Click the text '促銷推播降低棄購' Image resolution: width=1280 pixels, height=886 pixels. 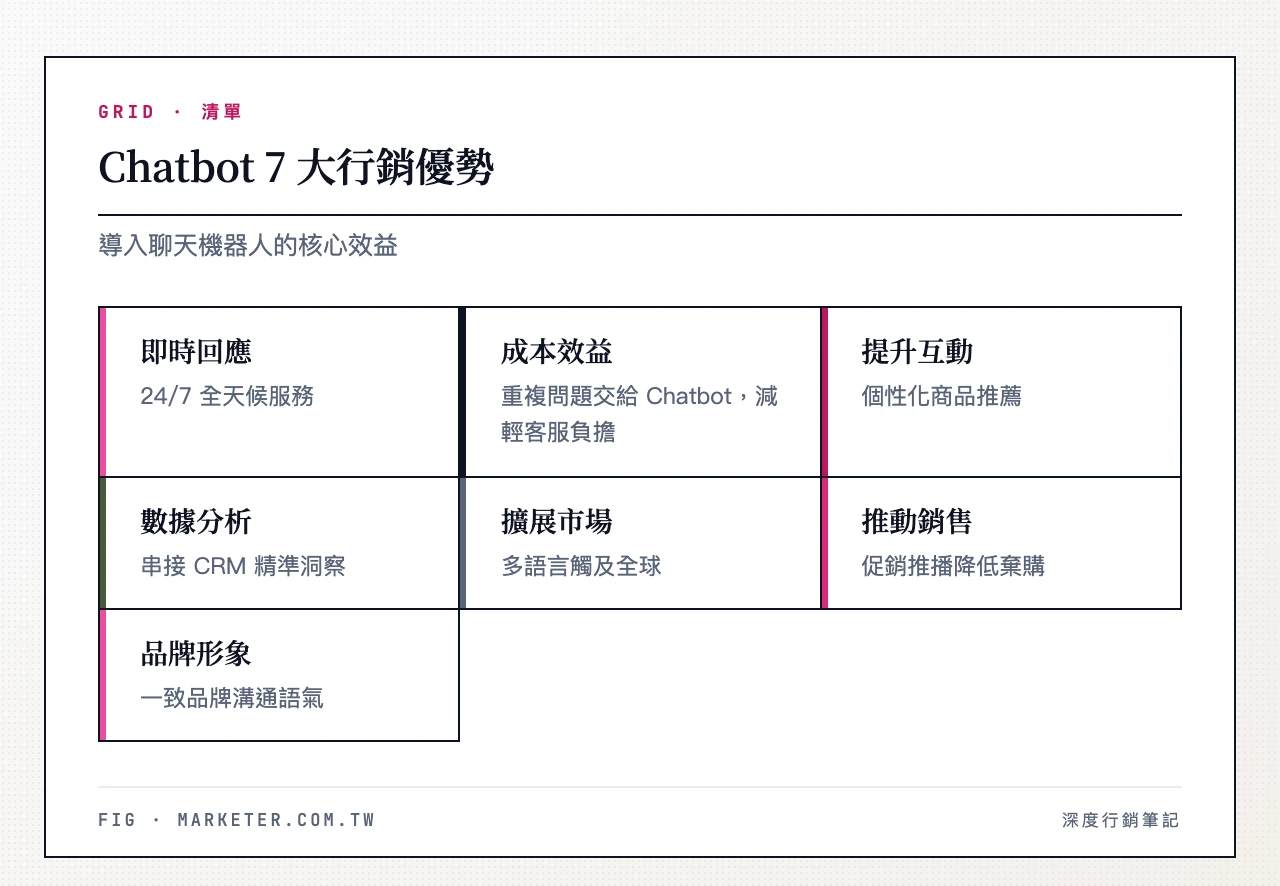(953, 566)
